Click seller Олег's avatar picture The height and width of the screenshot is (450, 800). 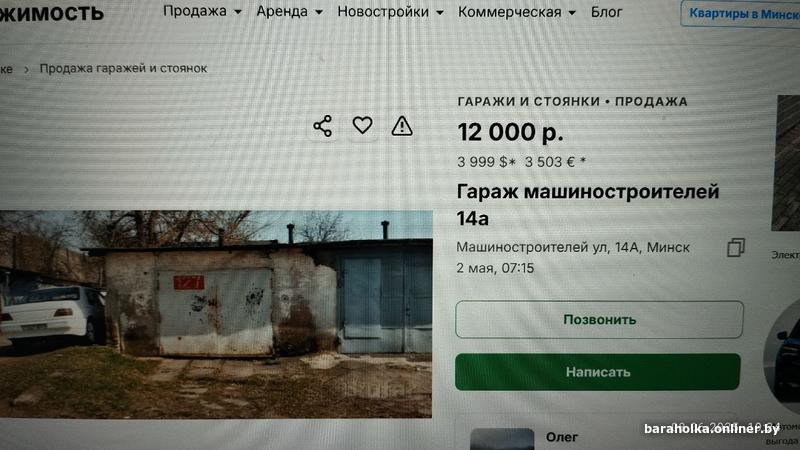coord(502,439)
